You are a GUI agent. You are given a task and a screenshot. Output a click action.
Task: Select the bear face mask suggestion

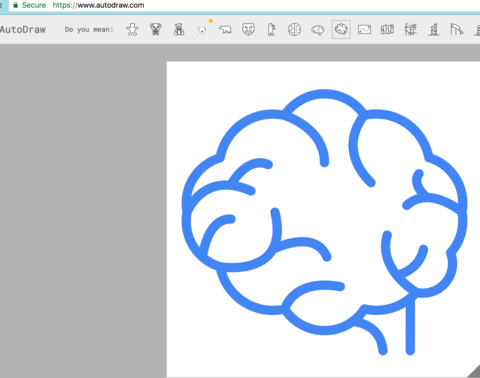point(248,30)
